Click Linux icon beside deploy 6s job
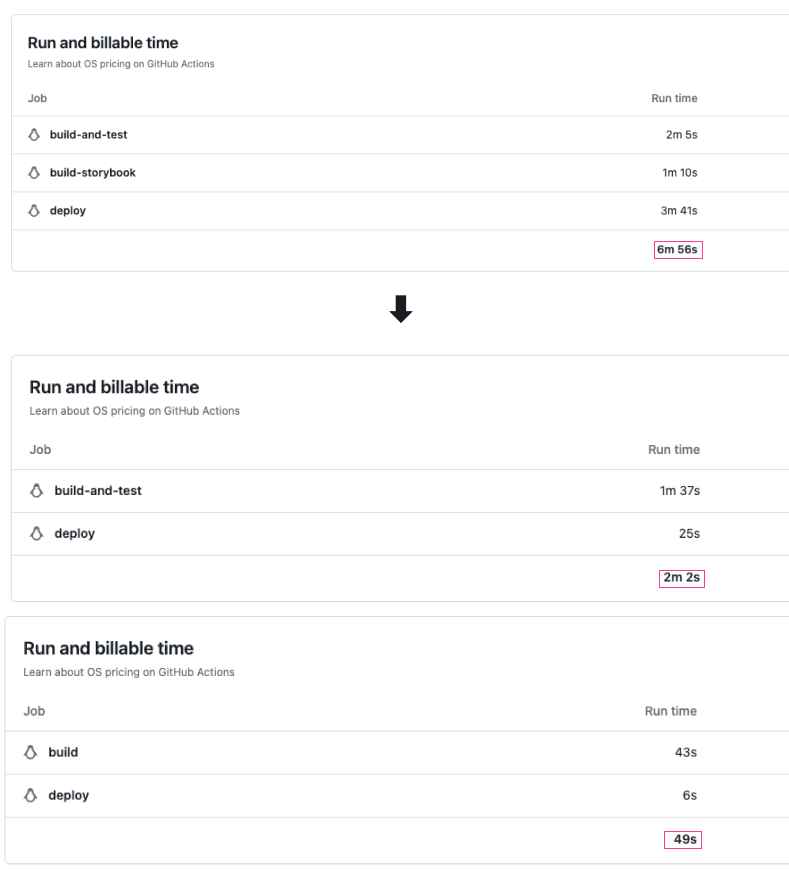The image size is (789, 871). [31, 795]
